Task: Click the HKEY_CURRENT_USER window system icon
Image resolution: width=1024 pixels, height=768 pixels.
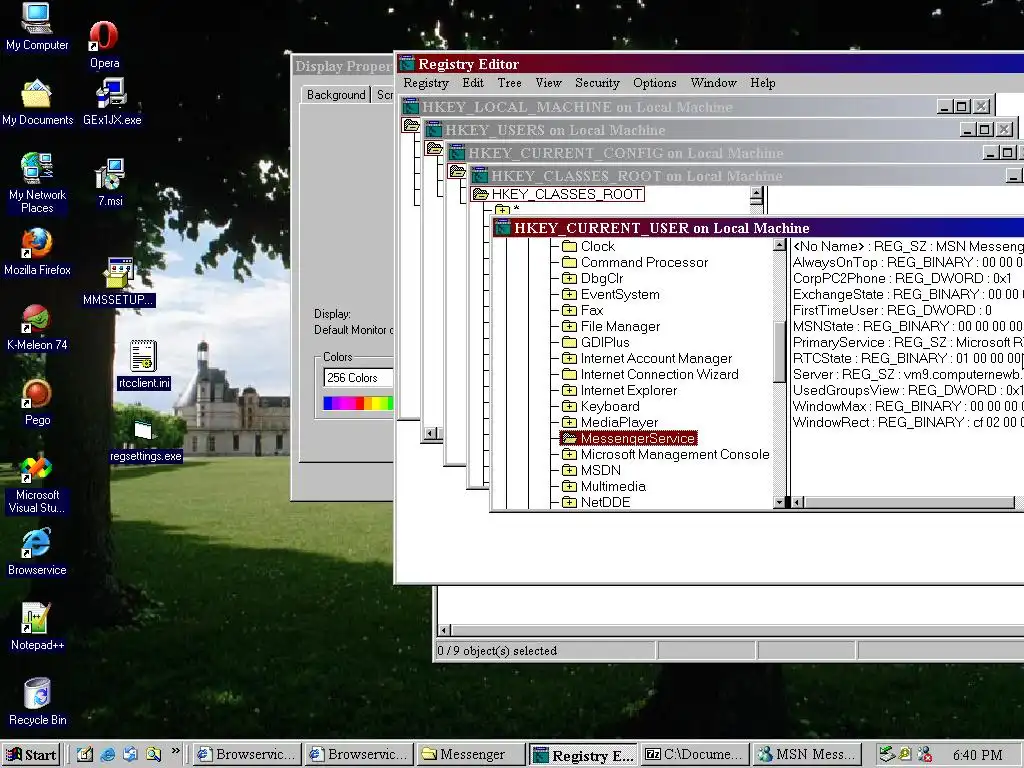Action: click(x=502, y=228)
